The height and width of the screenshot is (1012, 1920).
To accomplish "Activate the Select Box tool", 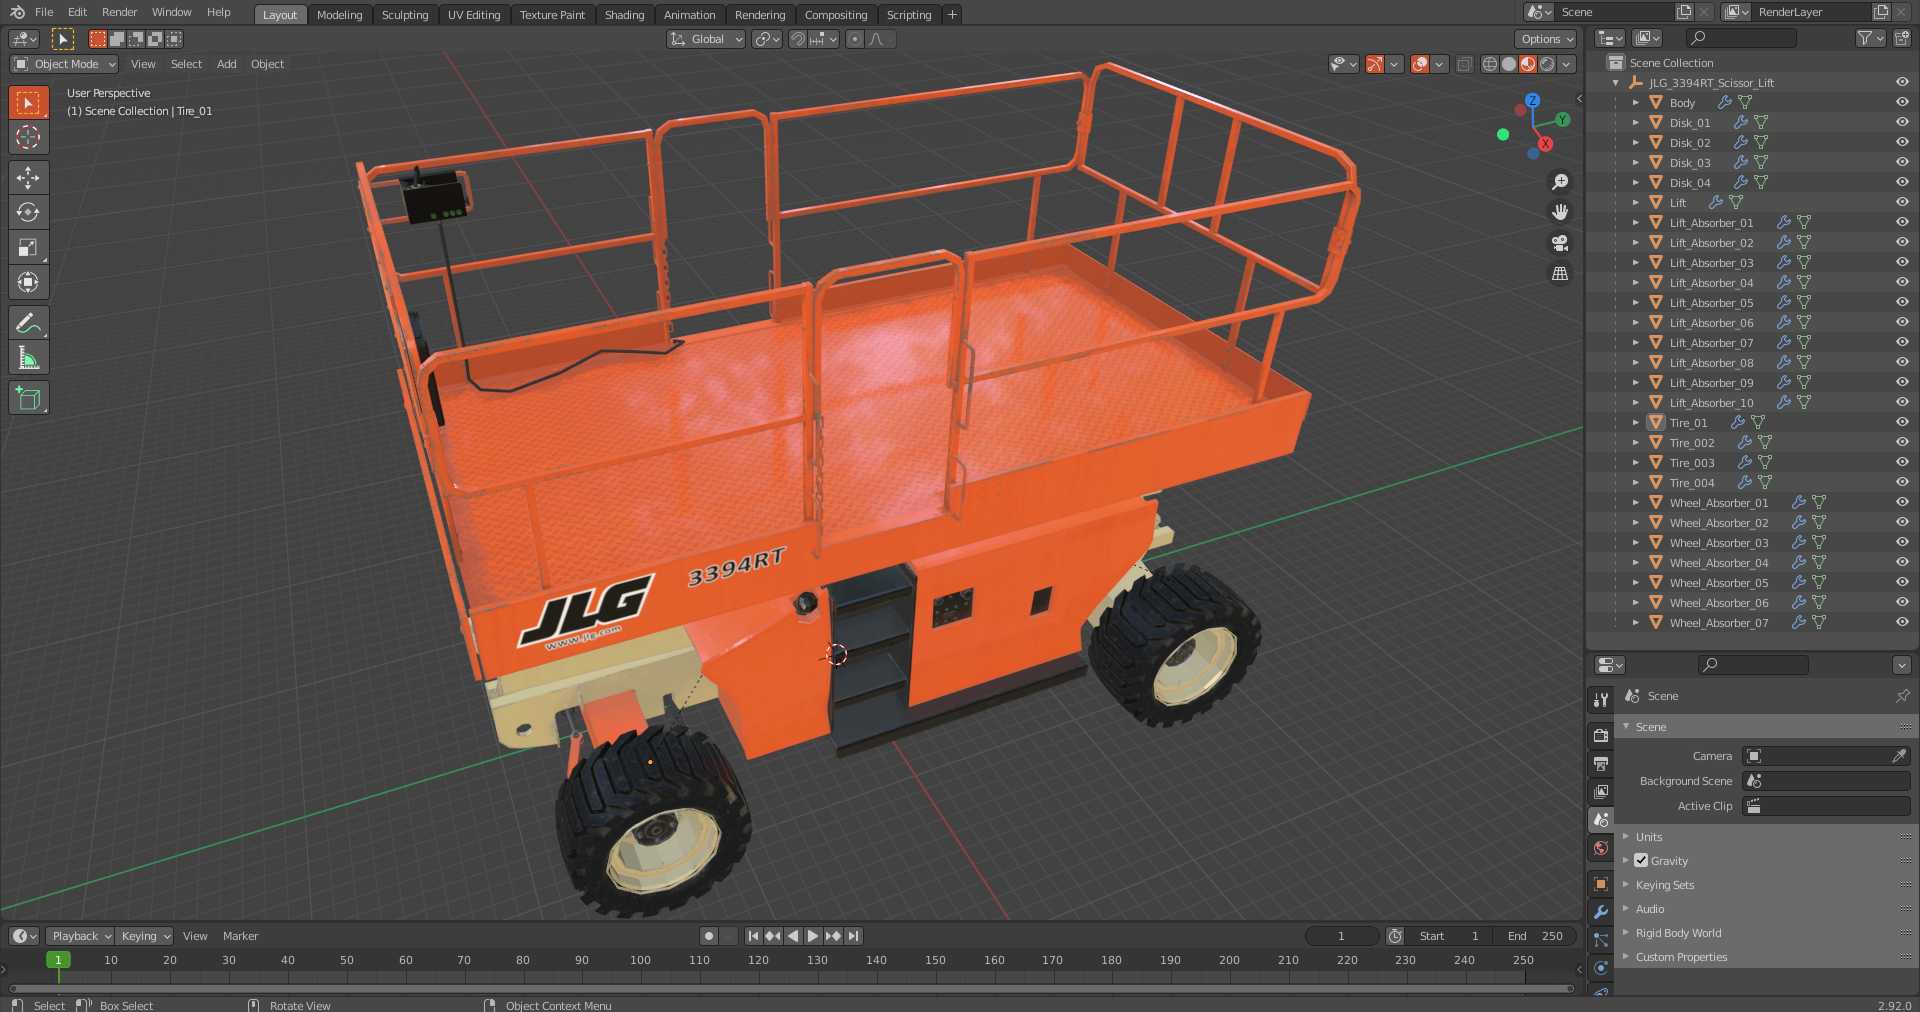I will [x=28, y=102].
